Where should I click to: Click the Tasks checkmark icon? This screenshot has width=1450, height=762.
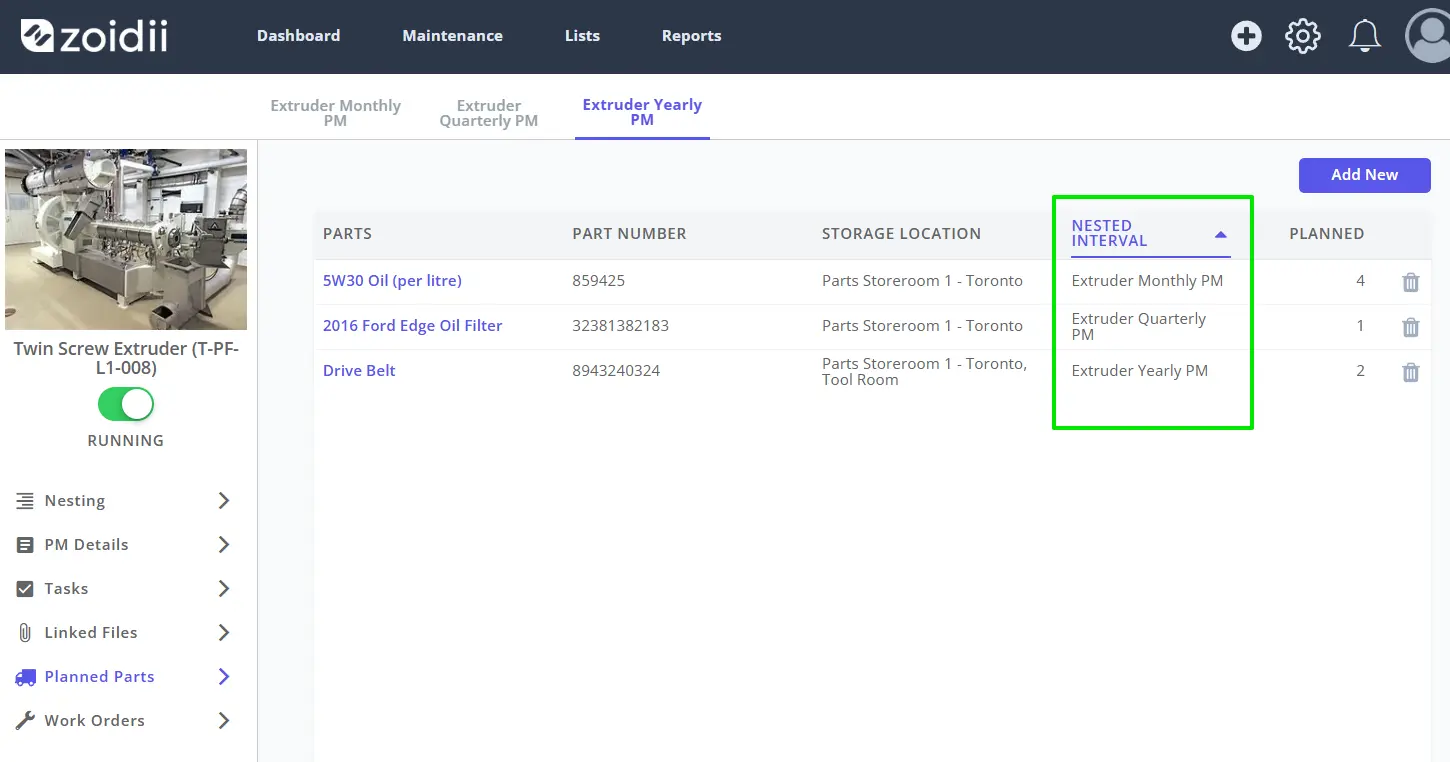click(25, 589)
